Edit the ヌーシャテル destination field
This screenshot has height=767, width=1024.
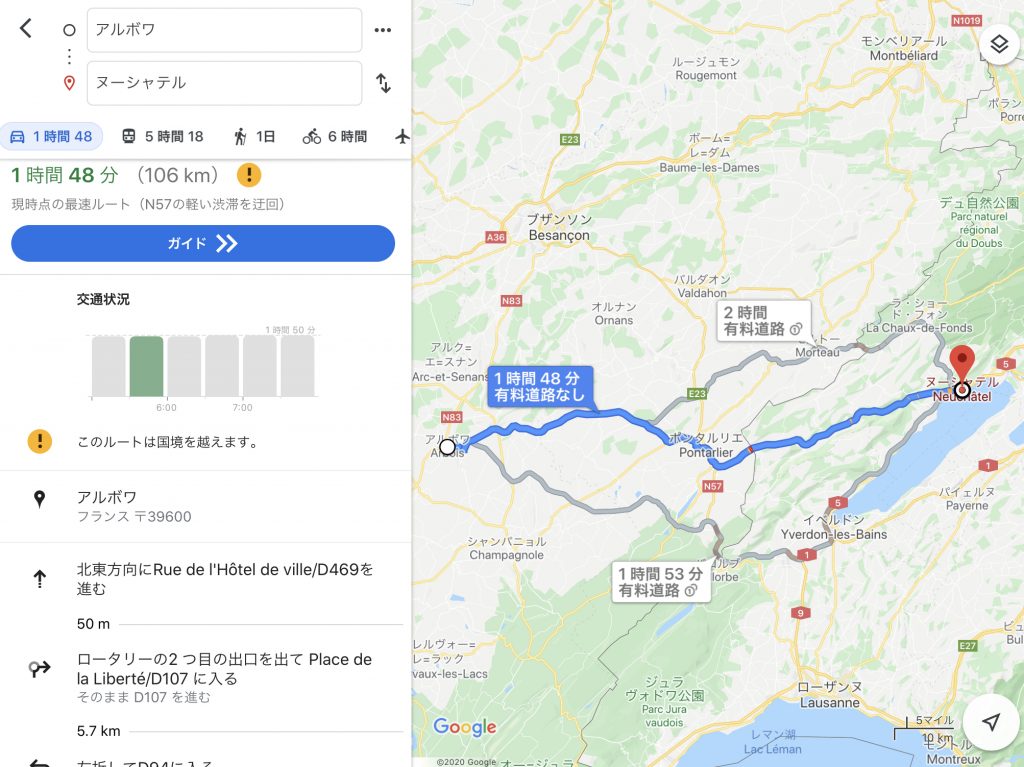(224, 83)
